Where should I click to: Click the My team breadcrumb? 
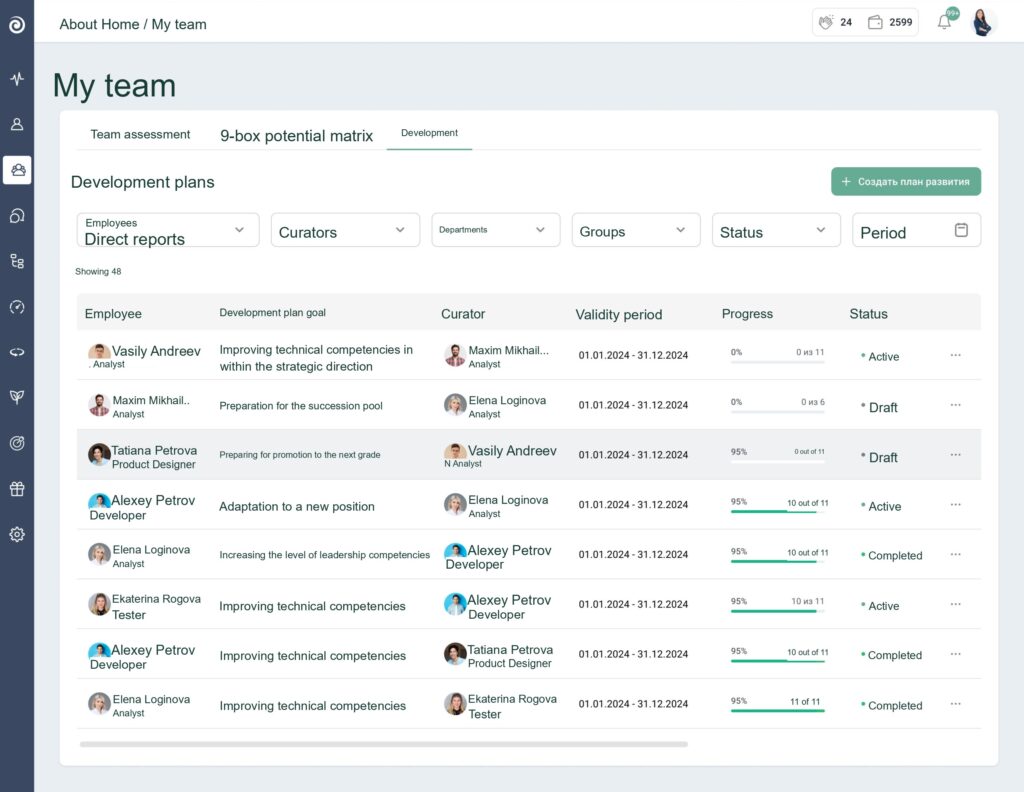pos(179,24)
